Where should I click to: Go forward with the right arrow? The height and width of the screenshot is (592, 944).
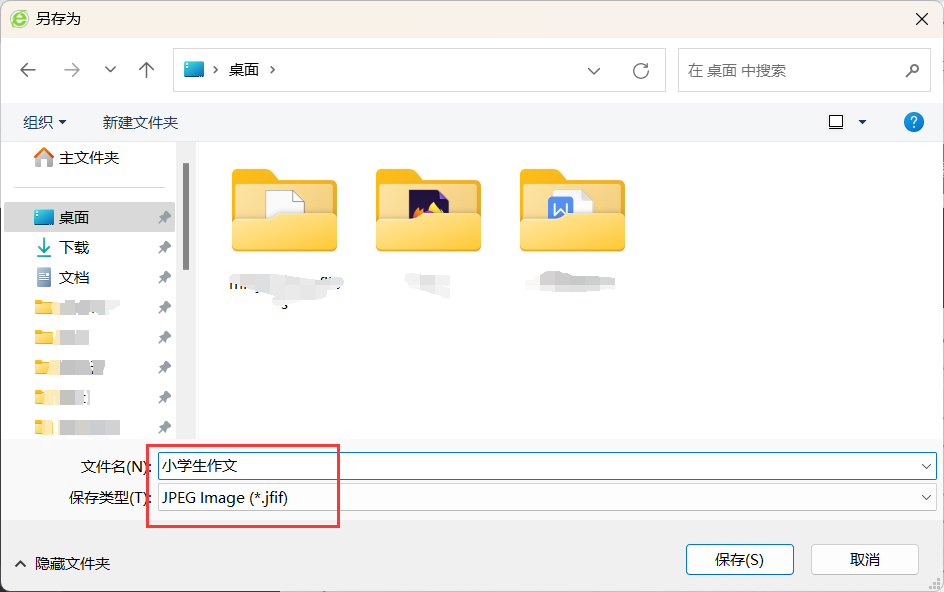click(x=72, y=70)
